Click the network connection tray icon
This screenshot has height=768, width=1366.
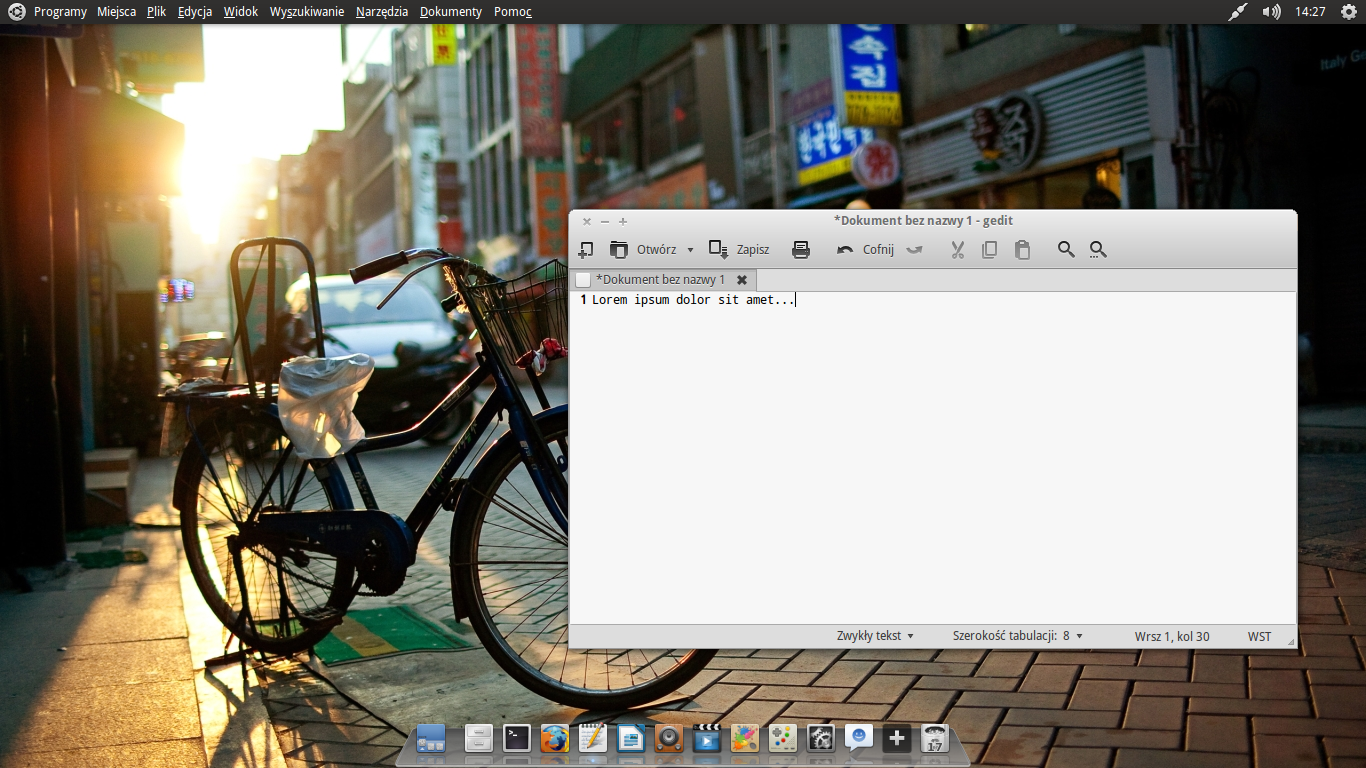tap(1238, 12)
